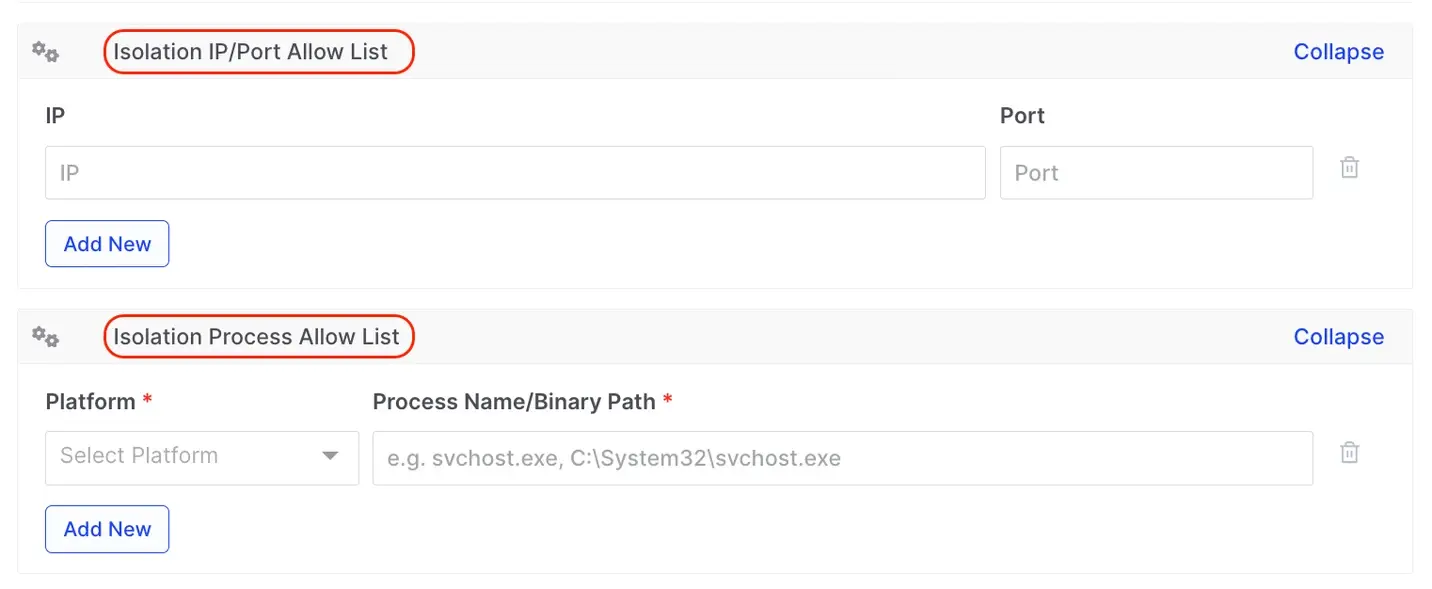This screenshot has width=1432, height=589.
Task: Click the Platform dropdown arrow
Action: (330, 457)
